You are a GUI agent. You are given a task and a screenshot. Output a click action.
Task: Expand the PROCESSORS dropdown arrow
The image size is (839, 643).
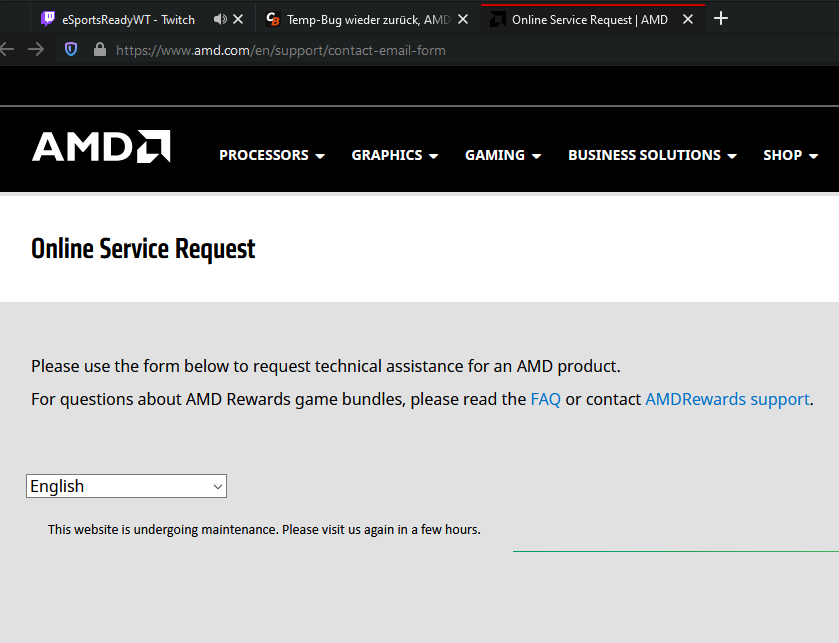(x=320, y=156)
